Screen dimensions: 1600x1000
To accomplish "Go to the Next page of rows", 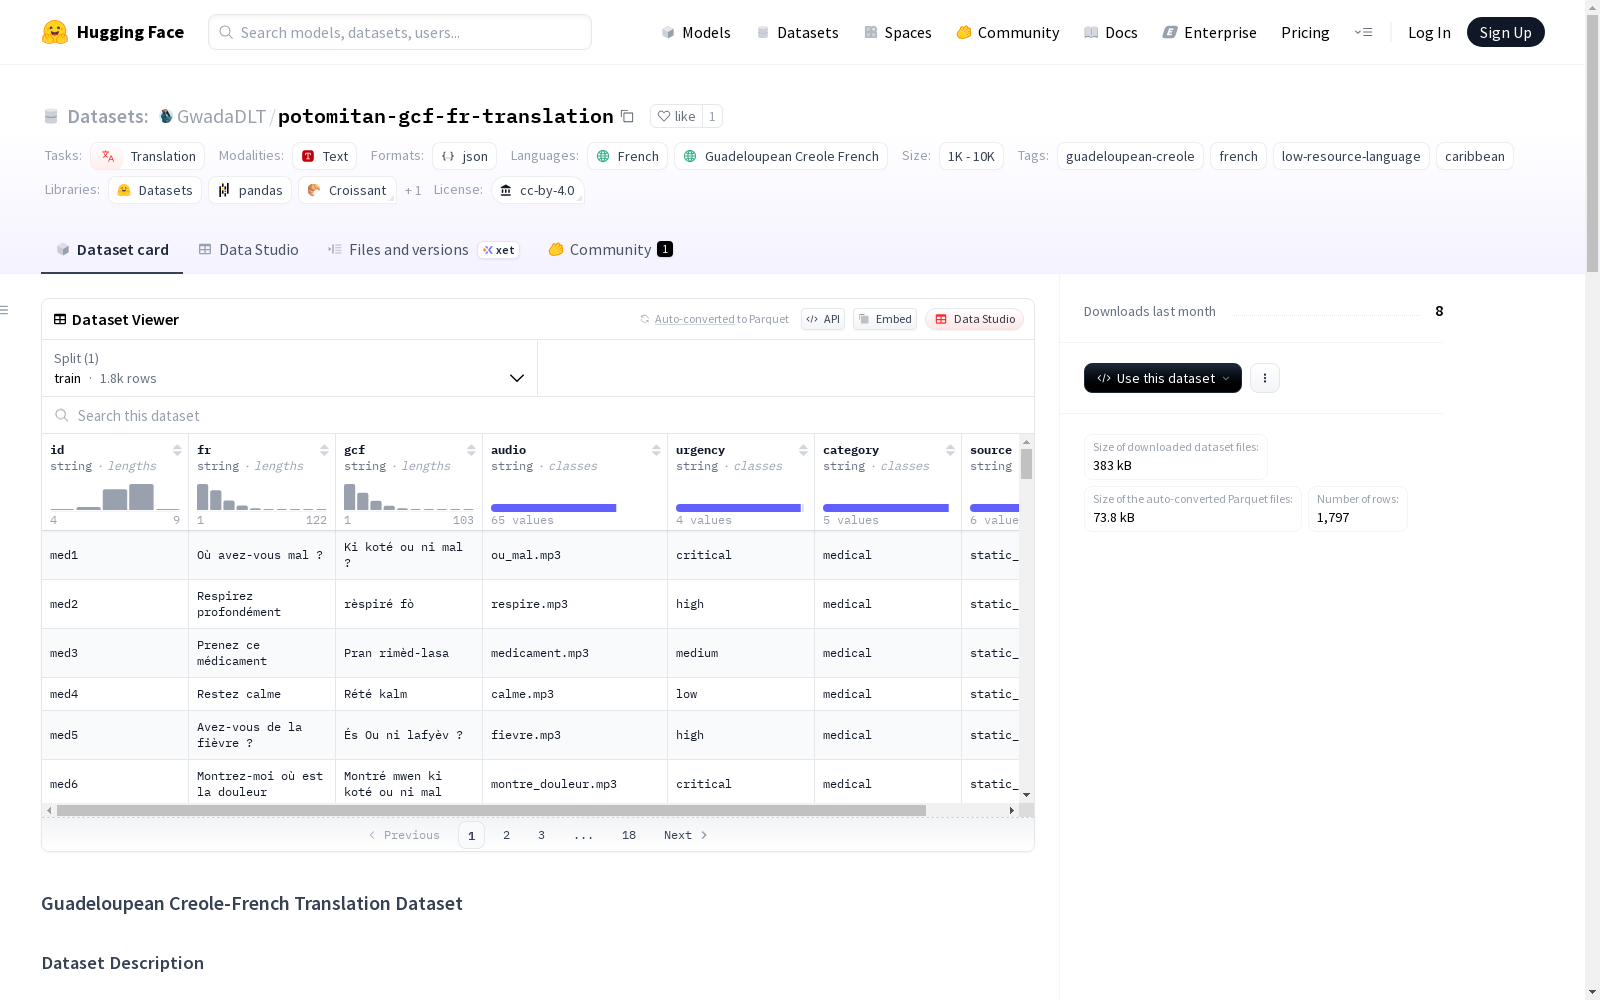I will 686,835.
